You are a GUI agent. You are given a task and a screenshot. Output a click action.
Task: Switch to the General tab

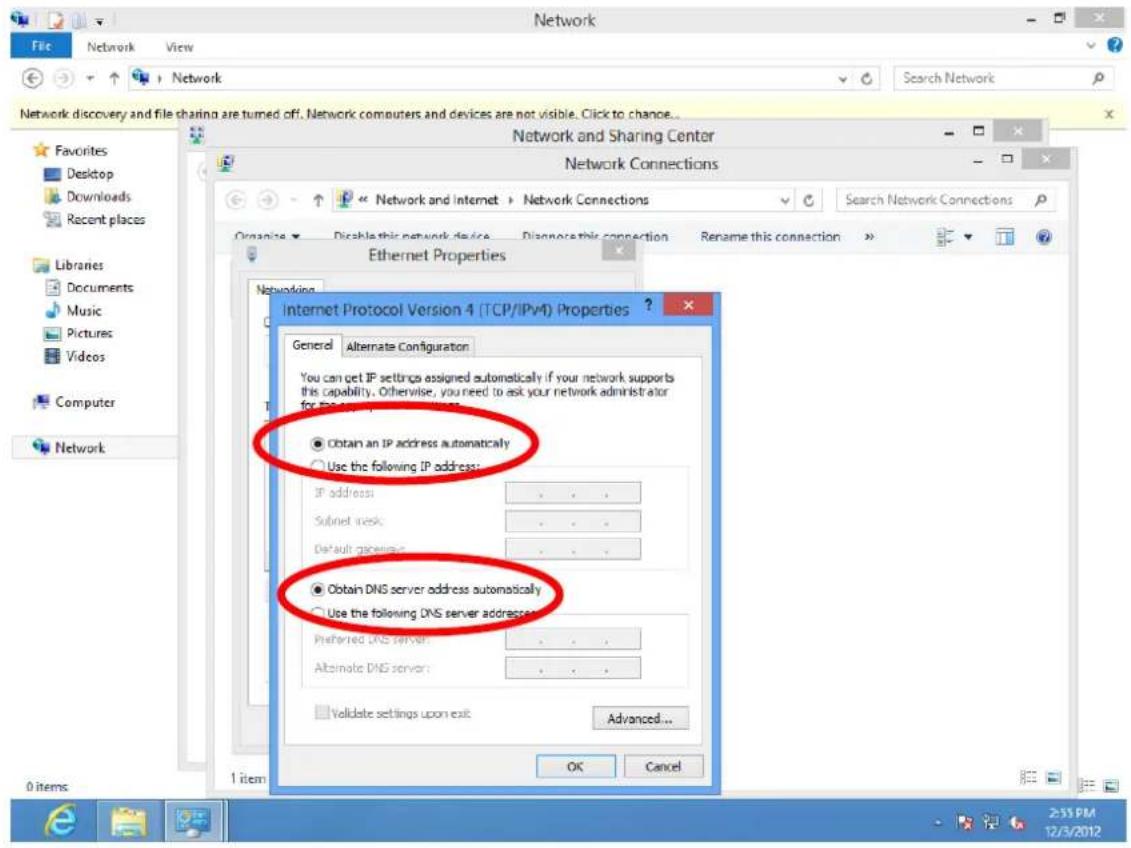pyautogui.click(x=312, y=345)
